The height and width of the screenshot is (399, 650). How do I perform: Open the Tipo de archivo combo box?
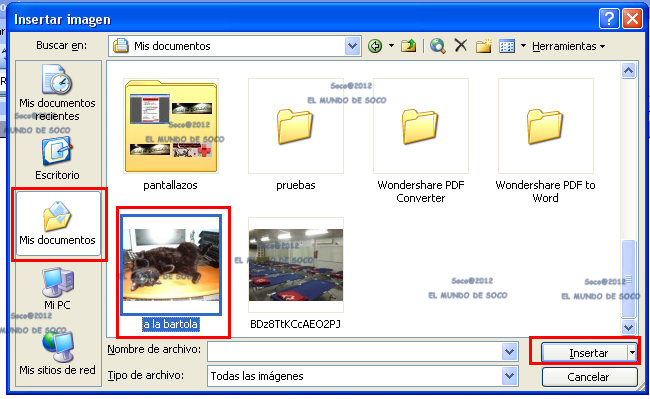[x=363, y=376]
